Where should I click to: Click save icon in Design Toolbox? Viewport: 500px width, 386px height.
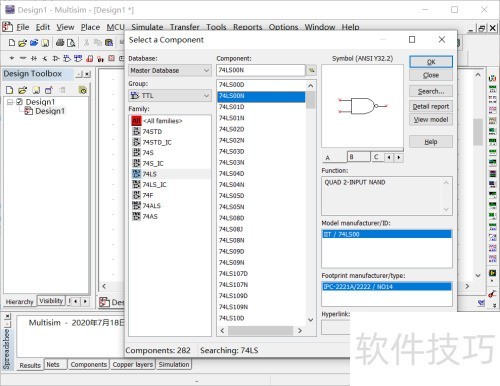[36, 90]
